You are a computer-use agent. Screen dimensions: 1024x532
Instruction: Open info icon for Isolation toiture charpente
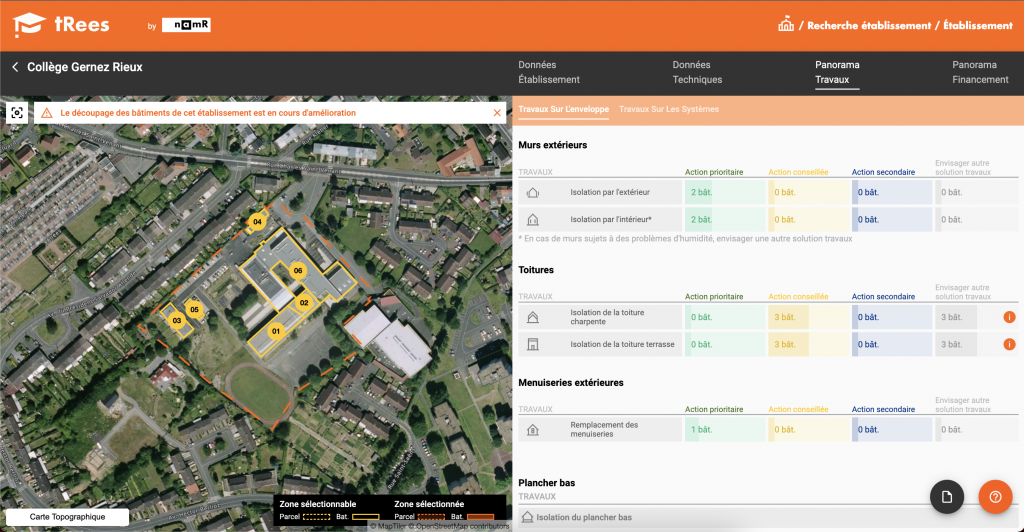point(1009,317)
